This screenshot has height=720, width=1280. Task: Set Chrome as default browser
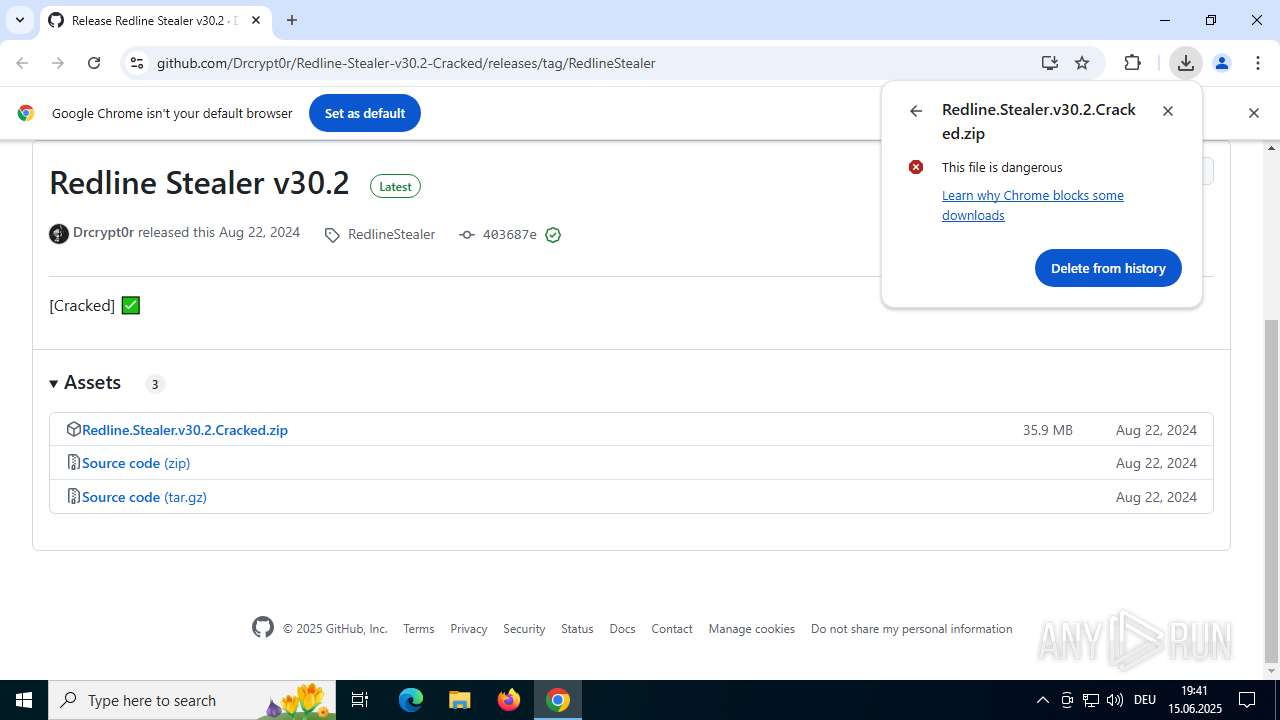364,113
